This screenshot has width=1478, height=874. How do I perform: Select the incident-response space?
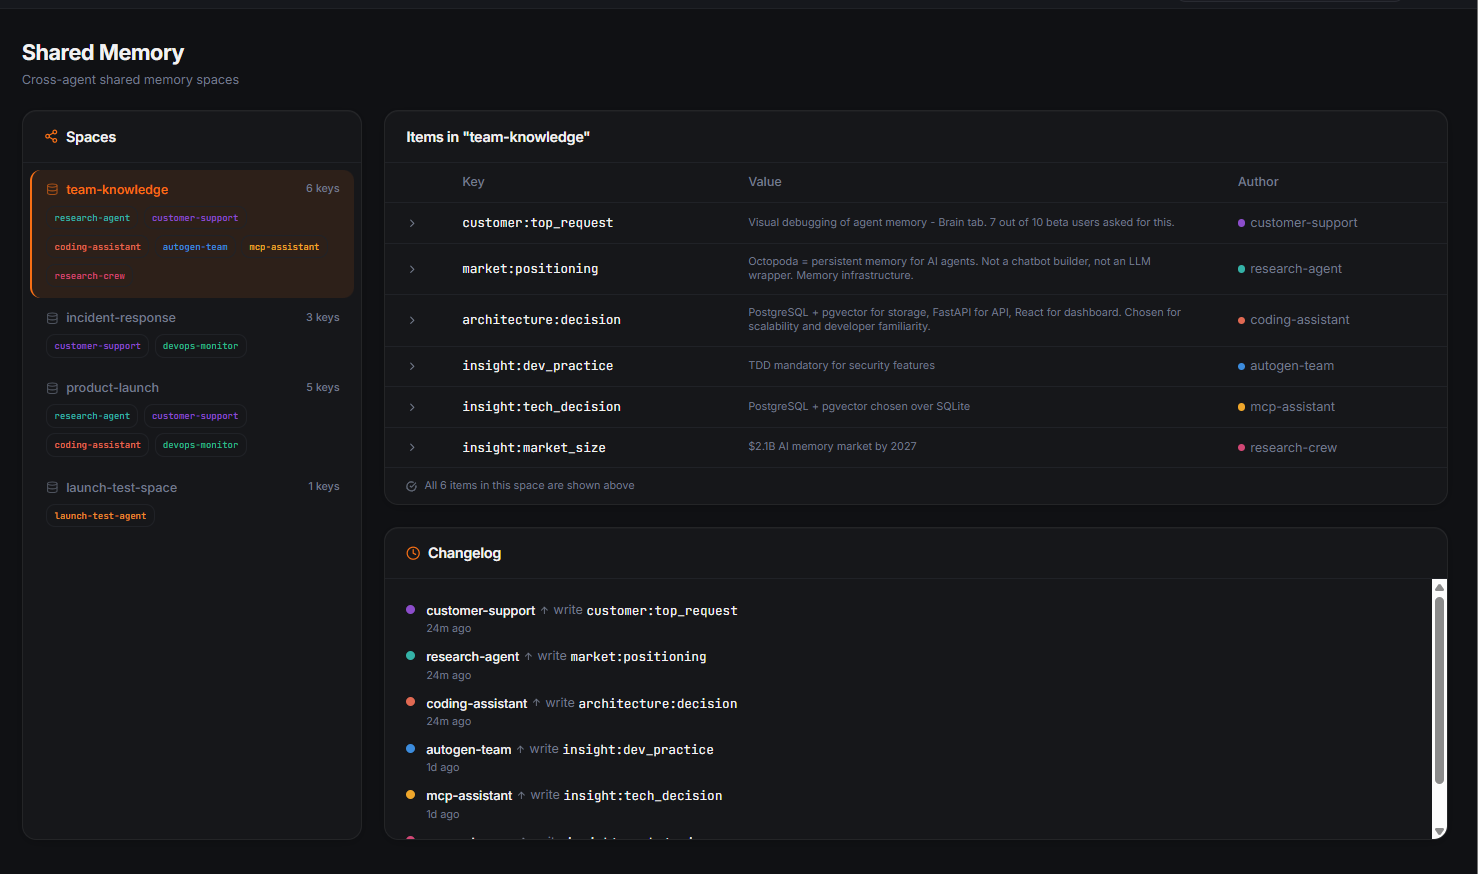[x=121, y=318]
